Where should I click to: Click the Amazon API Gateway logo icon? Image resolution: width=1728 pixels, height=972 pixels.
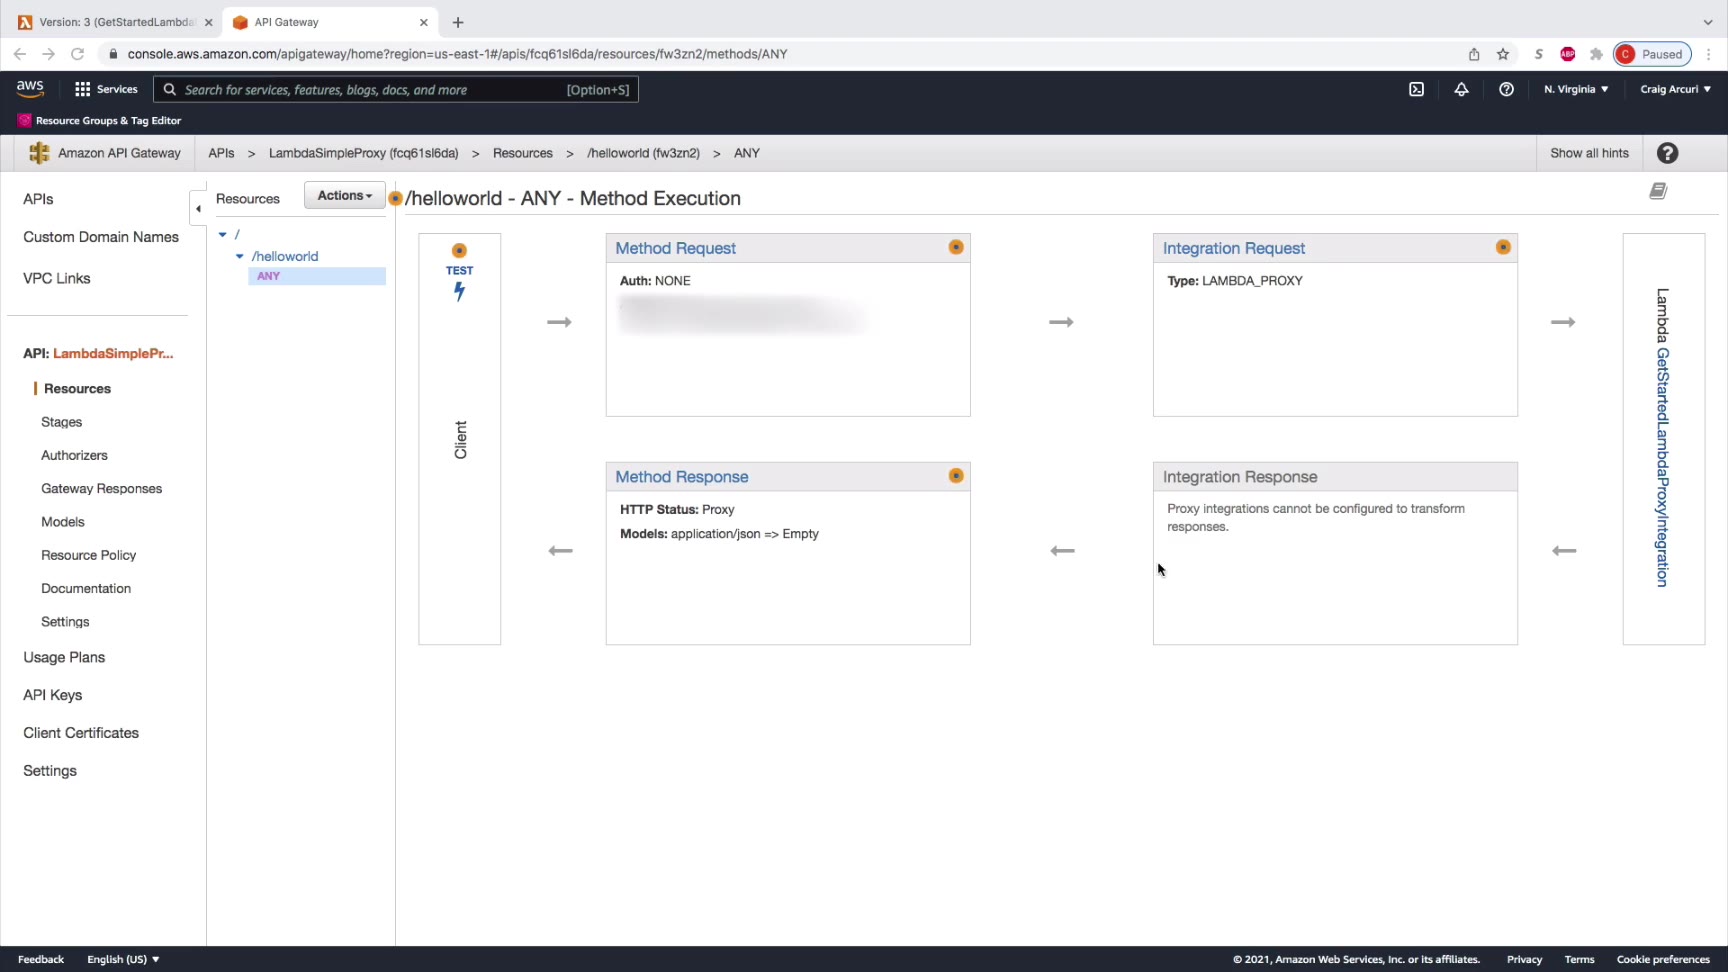39,153
